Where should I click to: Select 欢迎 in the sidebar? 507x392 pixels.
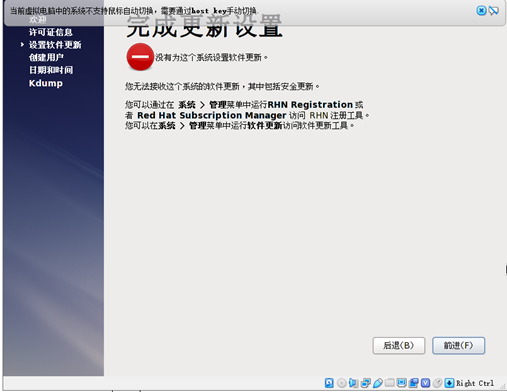38,20
